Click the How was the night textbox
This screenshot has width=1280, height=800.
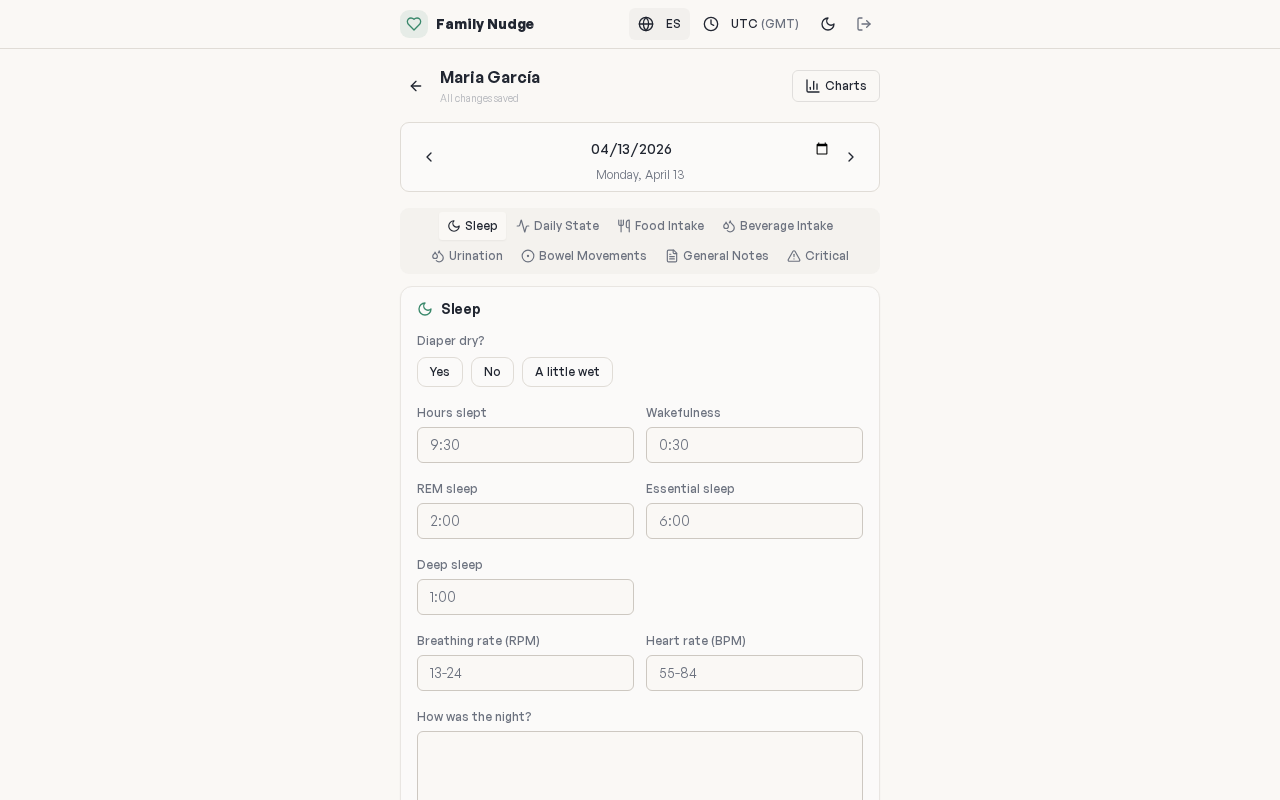(x=640, y=765)
